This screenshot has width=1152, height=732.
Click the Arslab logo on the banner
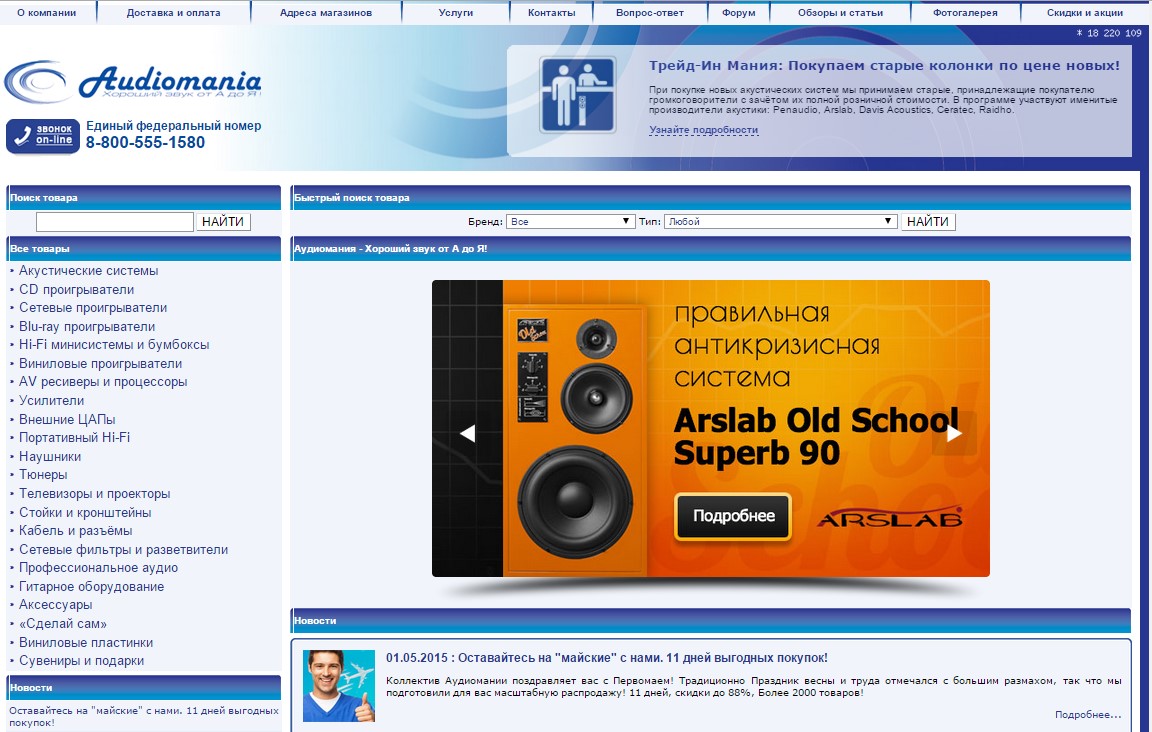point(890,517)
